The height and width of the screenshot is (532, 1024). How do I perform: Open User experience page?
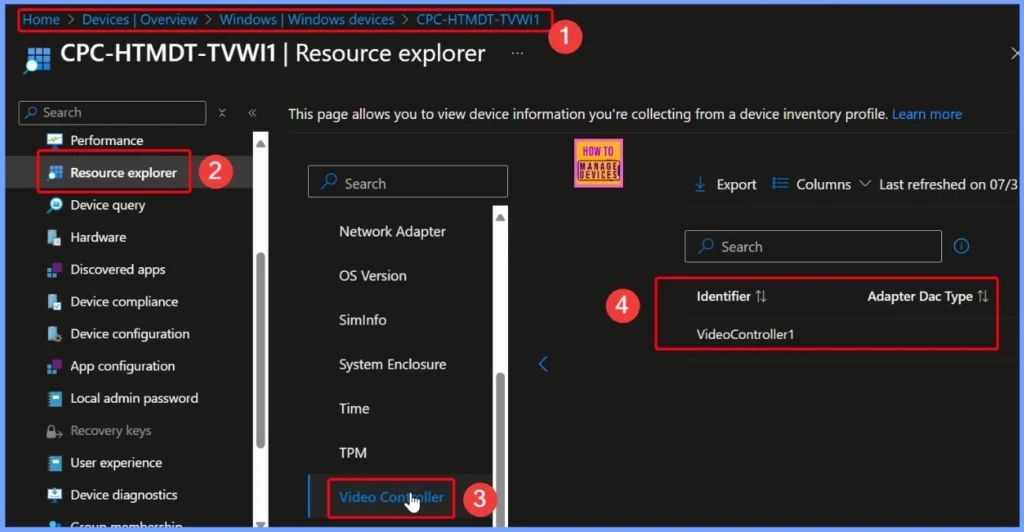pos(116,463)
